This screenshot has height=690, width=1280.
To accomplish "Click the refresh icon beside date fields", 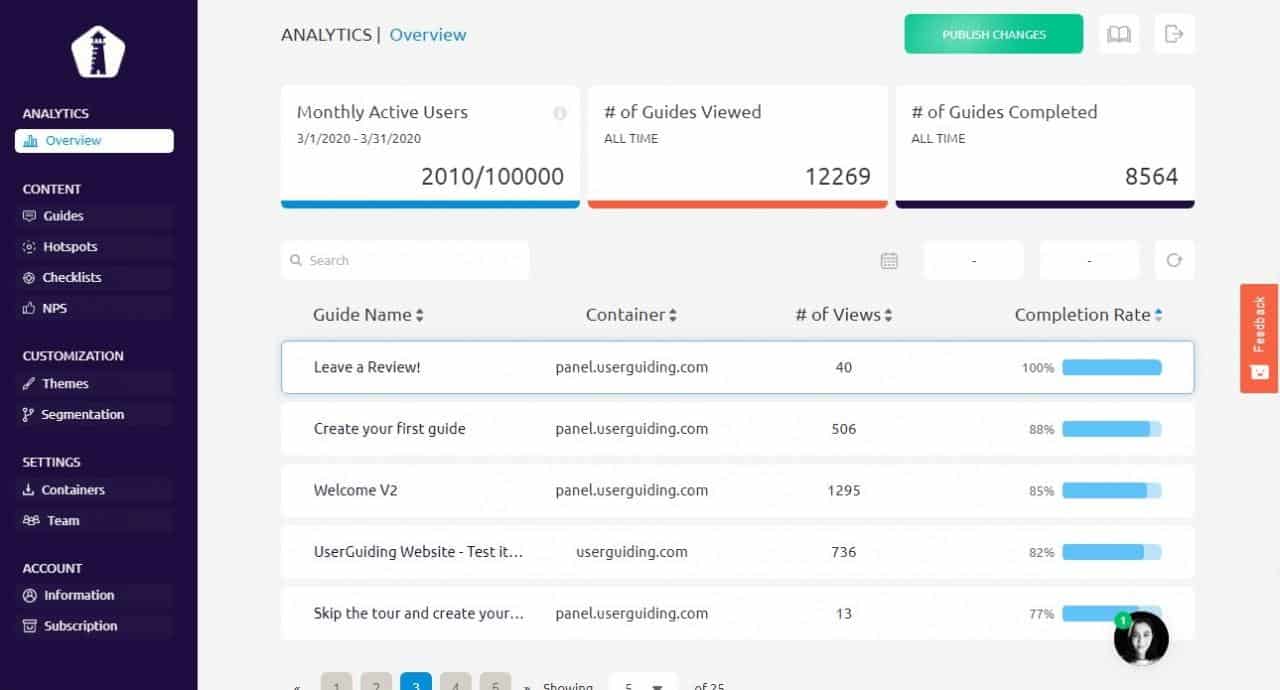I will 1175,260.
